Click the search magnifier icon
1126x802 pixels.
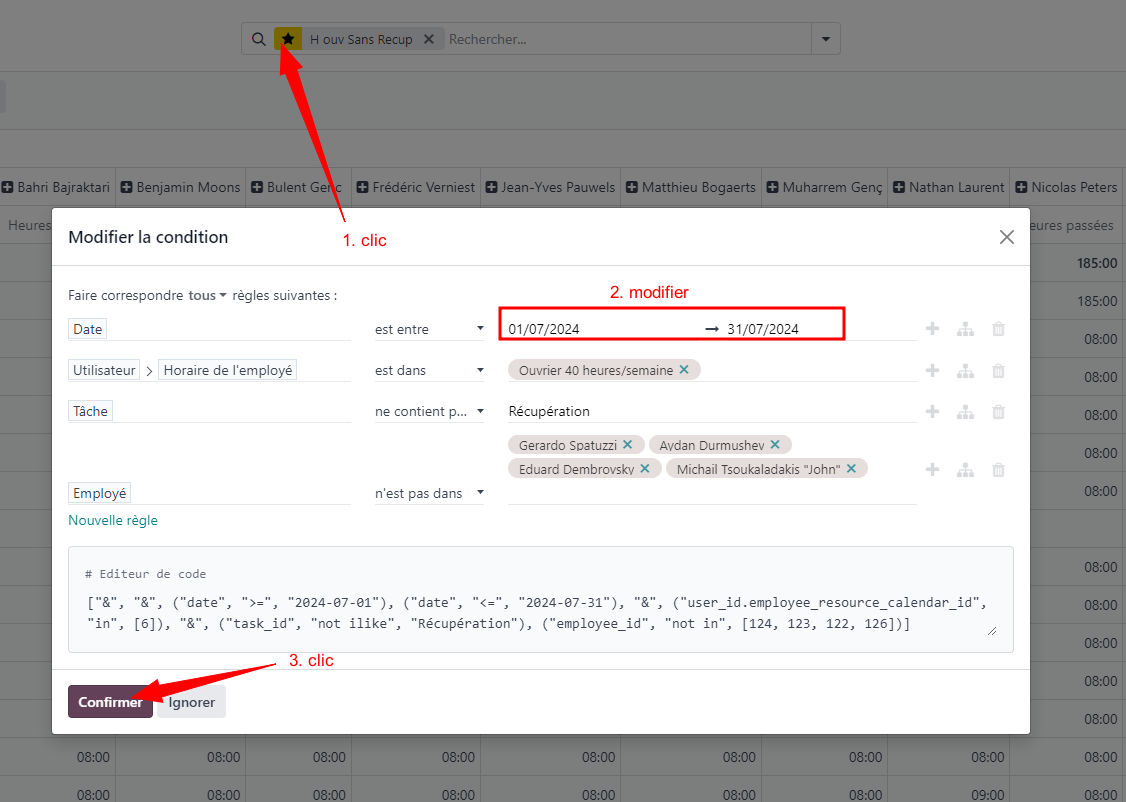(258, 39)
